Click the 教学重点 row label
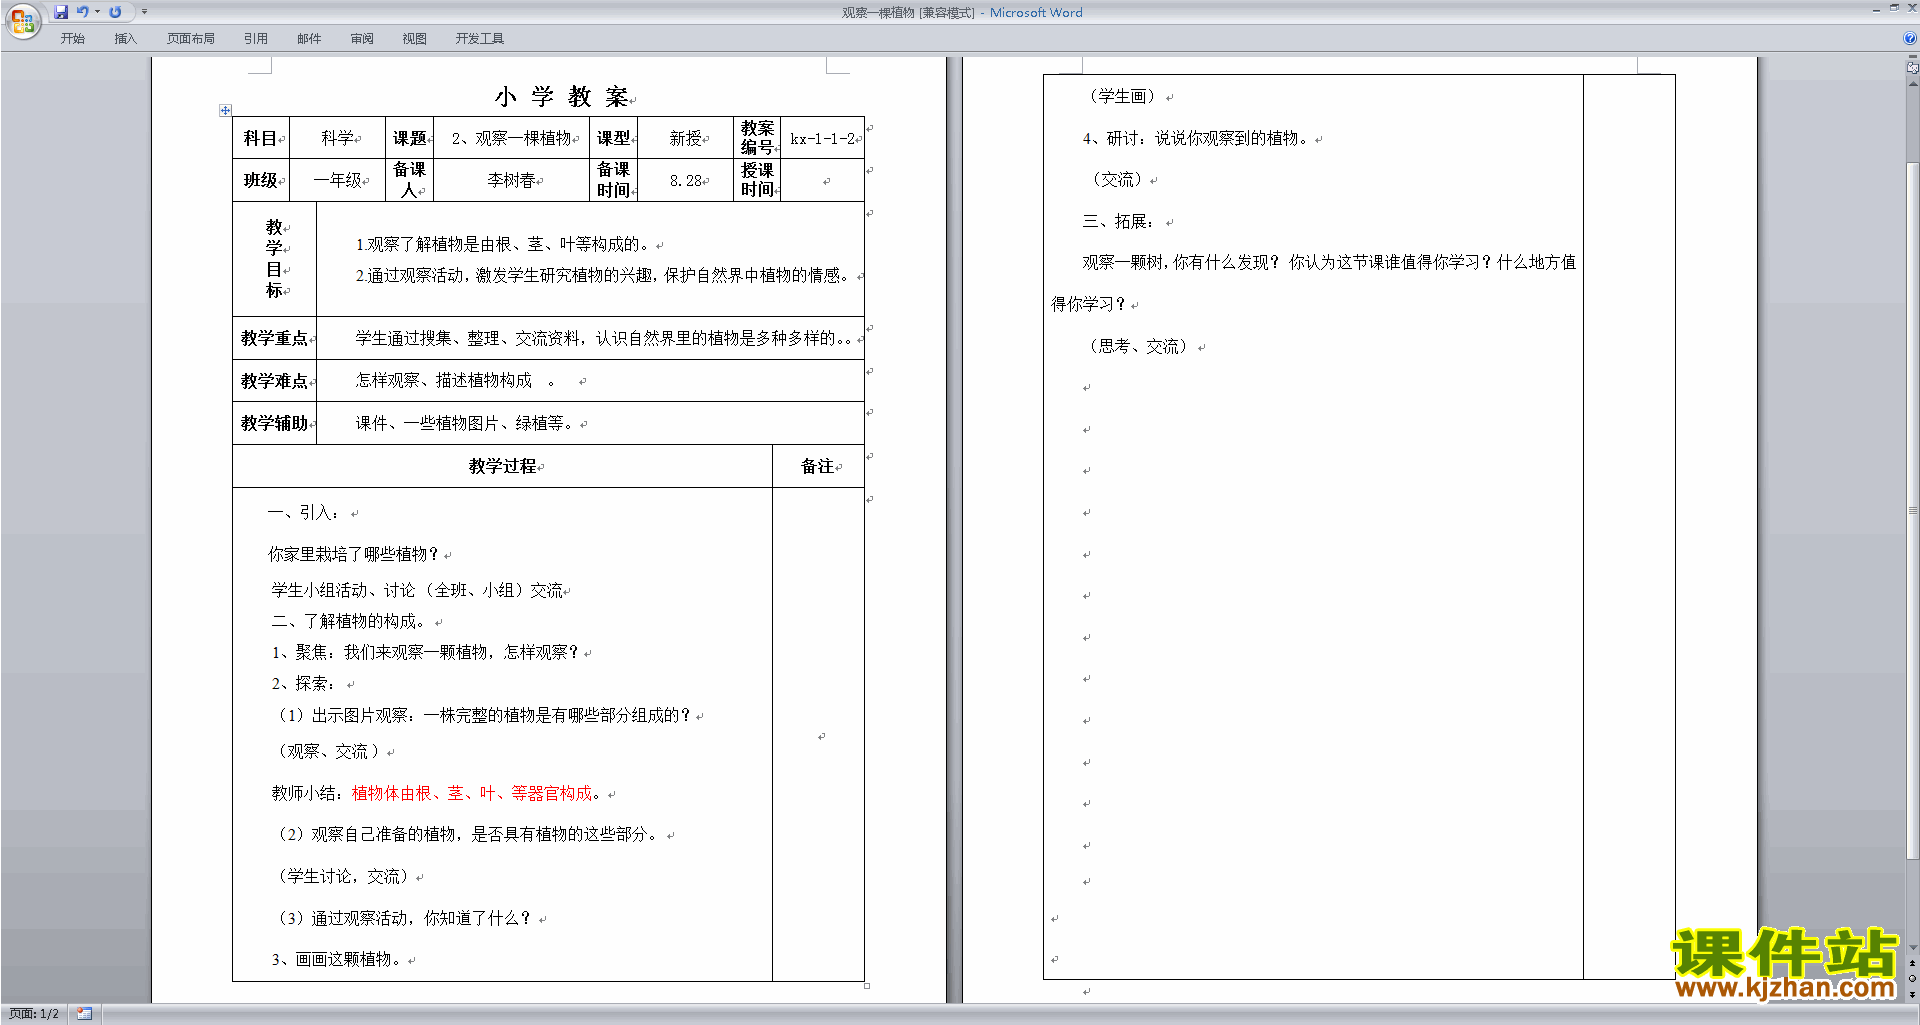Screen dimensions: 1920x1025 (274, 338)
